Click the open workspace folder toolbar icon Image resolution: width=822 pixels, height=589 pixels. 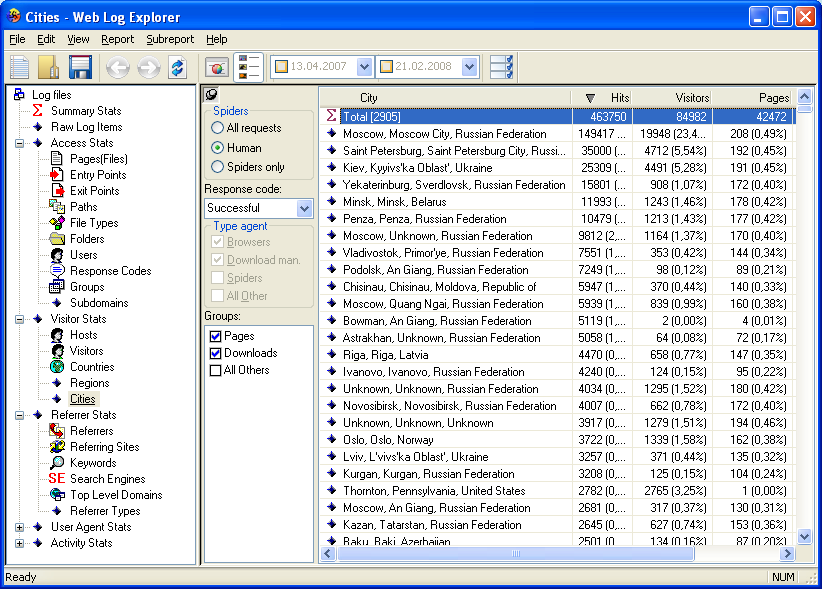(x=49, y=67)
